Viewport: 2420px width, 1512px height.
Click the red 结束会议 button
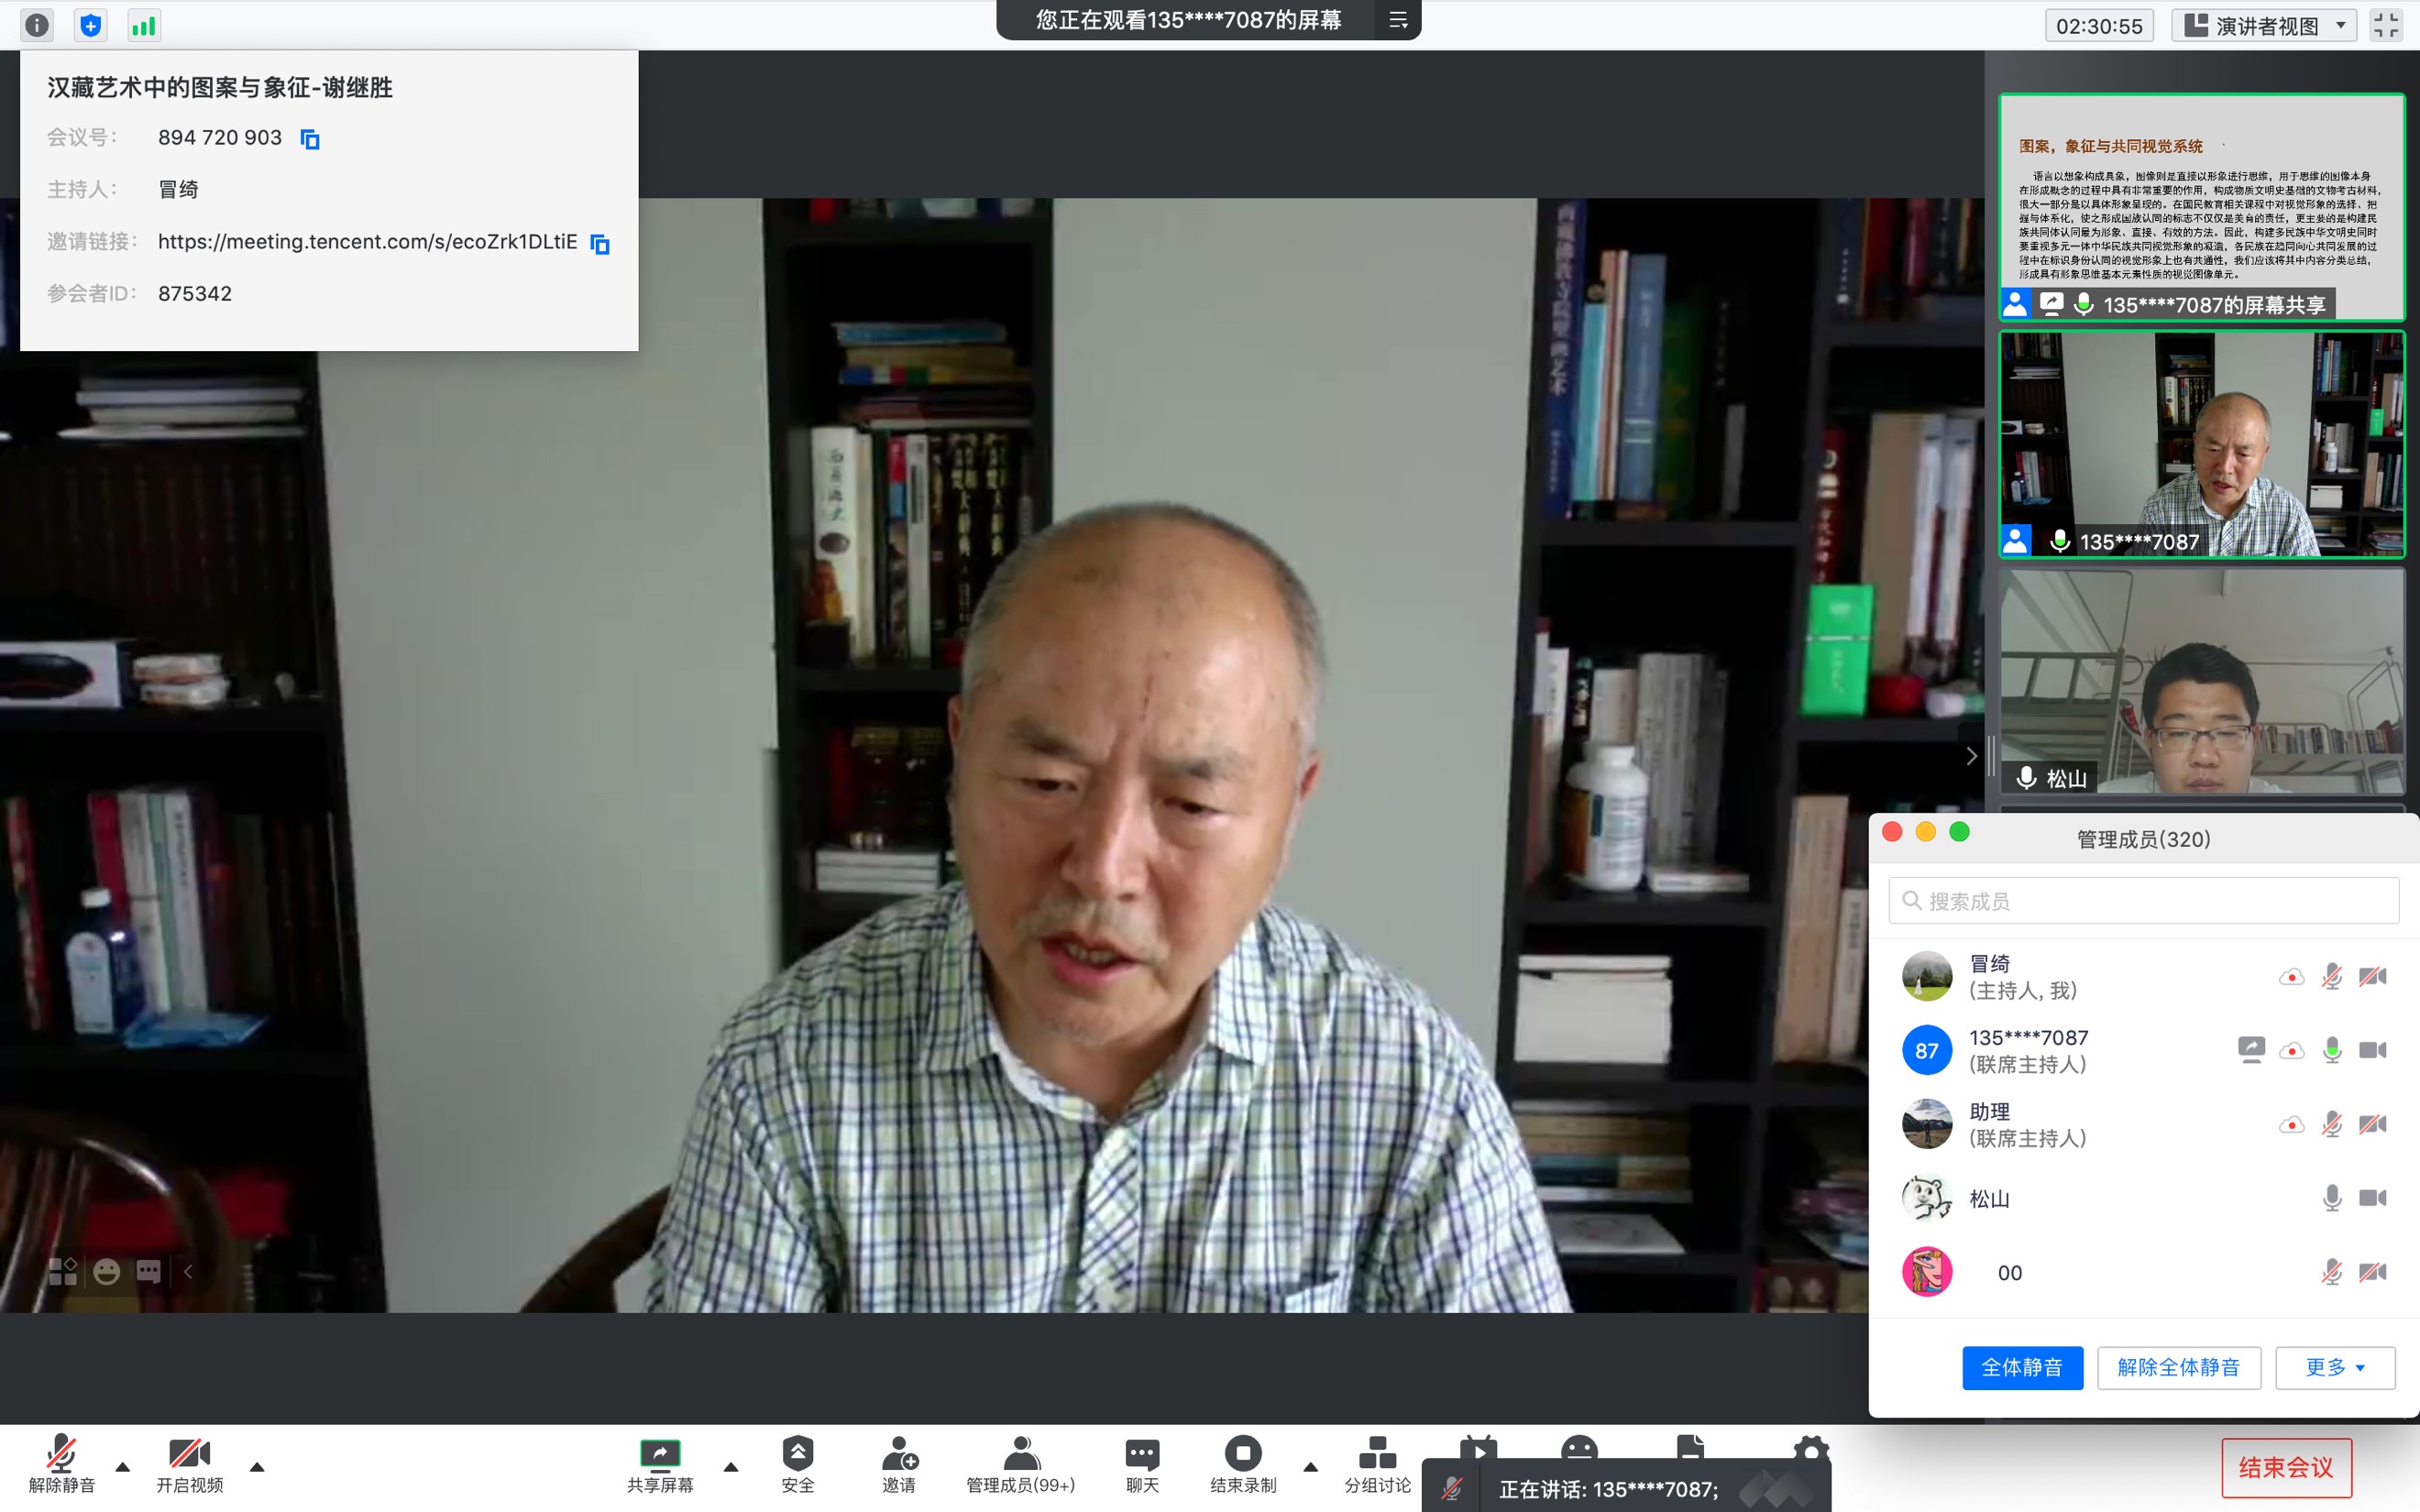pos(2285,1467)
